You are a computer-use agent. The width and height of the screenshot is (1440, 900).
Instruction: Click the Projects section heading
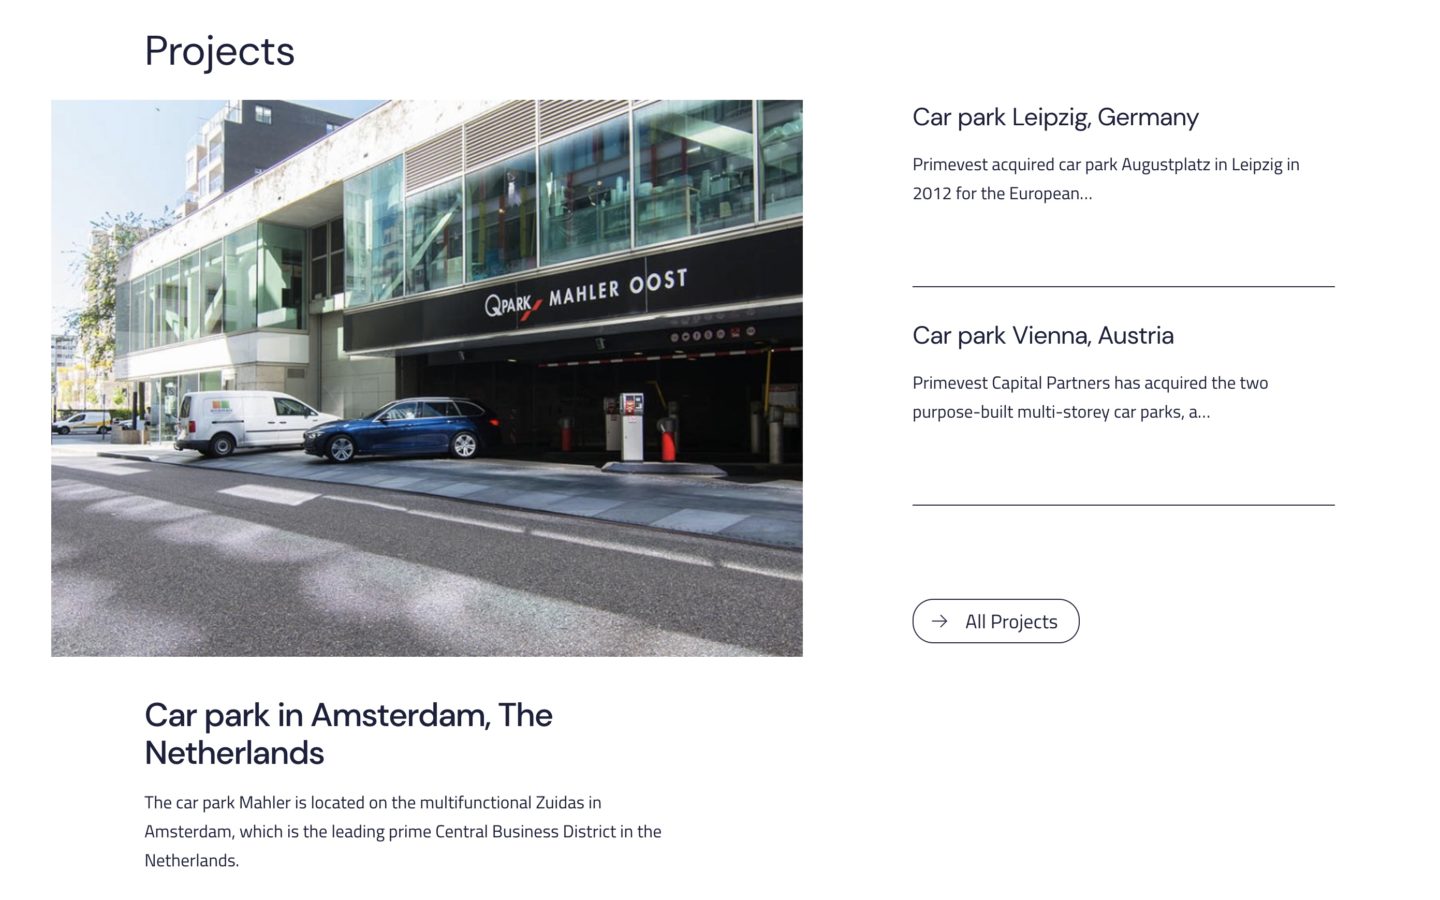[x=219, y=51]
